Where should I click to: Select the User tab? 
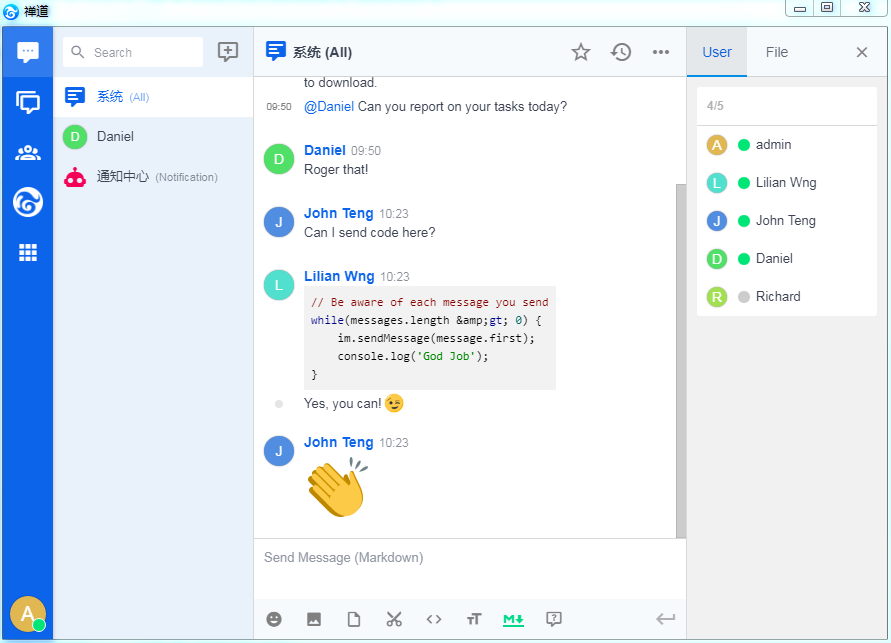pos(717,52)
